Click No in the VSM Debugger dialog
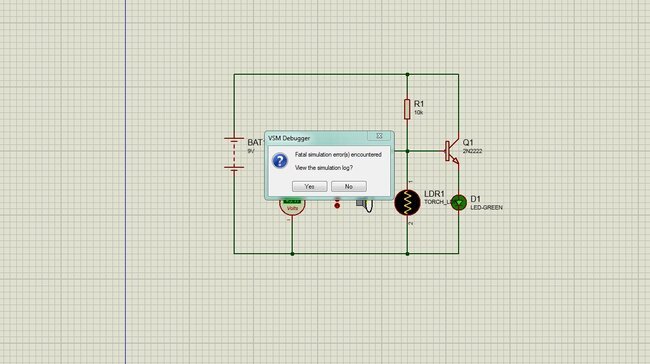This screenshot has height=364, width=650. [x=349, y=187]
